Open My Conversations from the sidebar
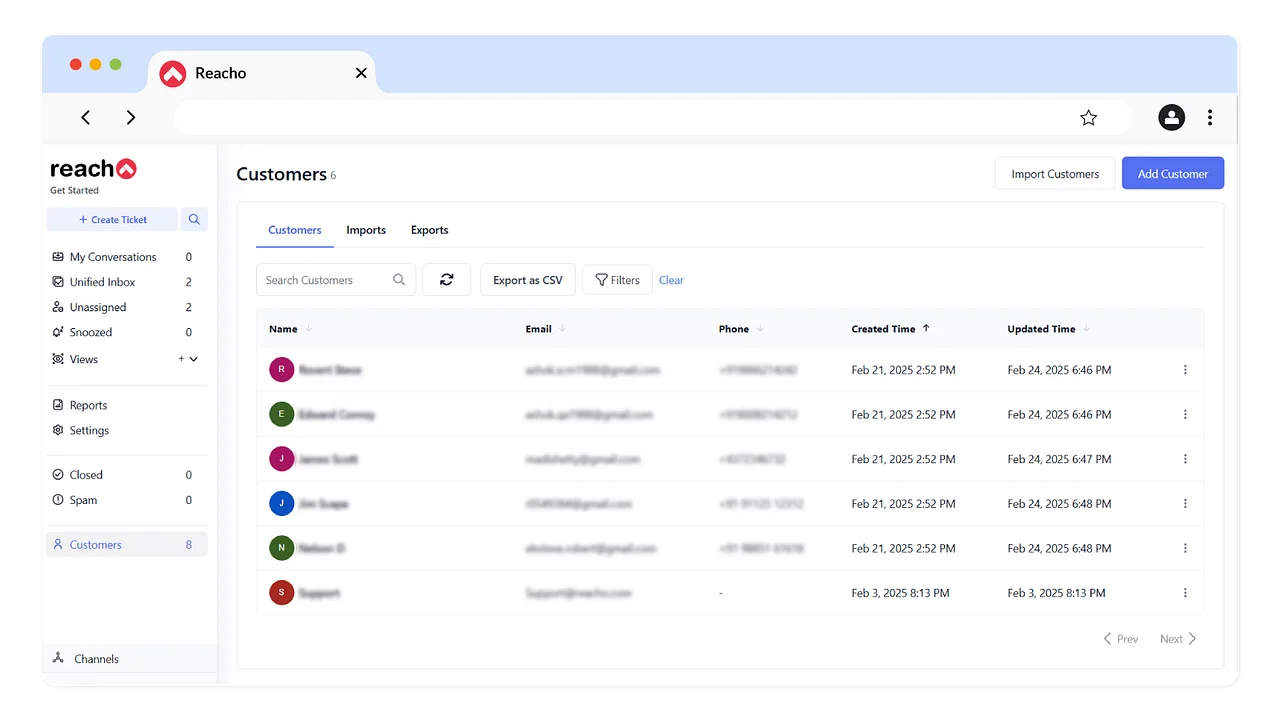The image size is (1280, 720). click(x=112, y=257)
